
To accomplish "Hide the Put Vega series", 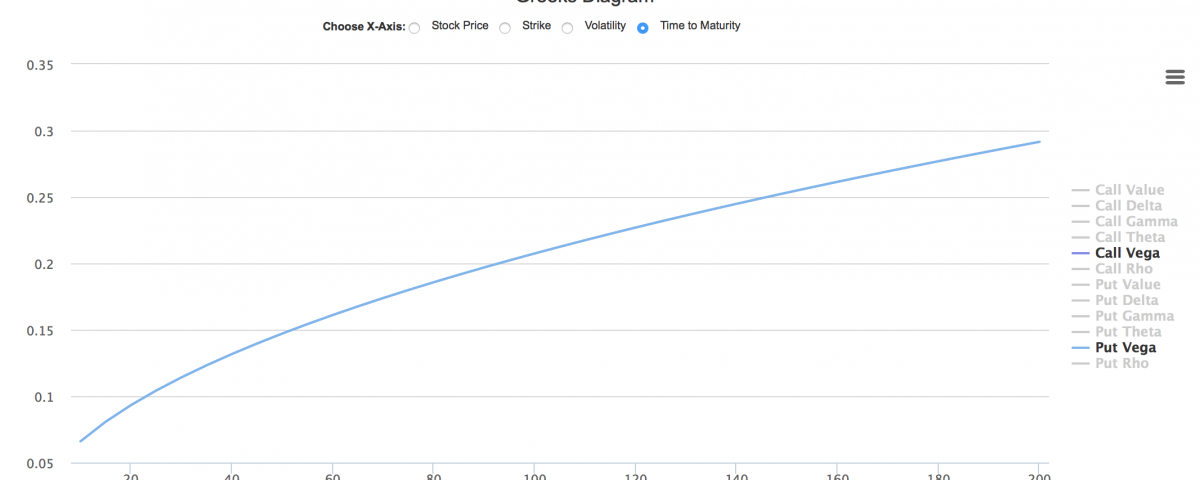I will point(1126,348).
